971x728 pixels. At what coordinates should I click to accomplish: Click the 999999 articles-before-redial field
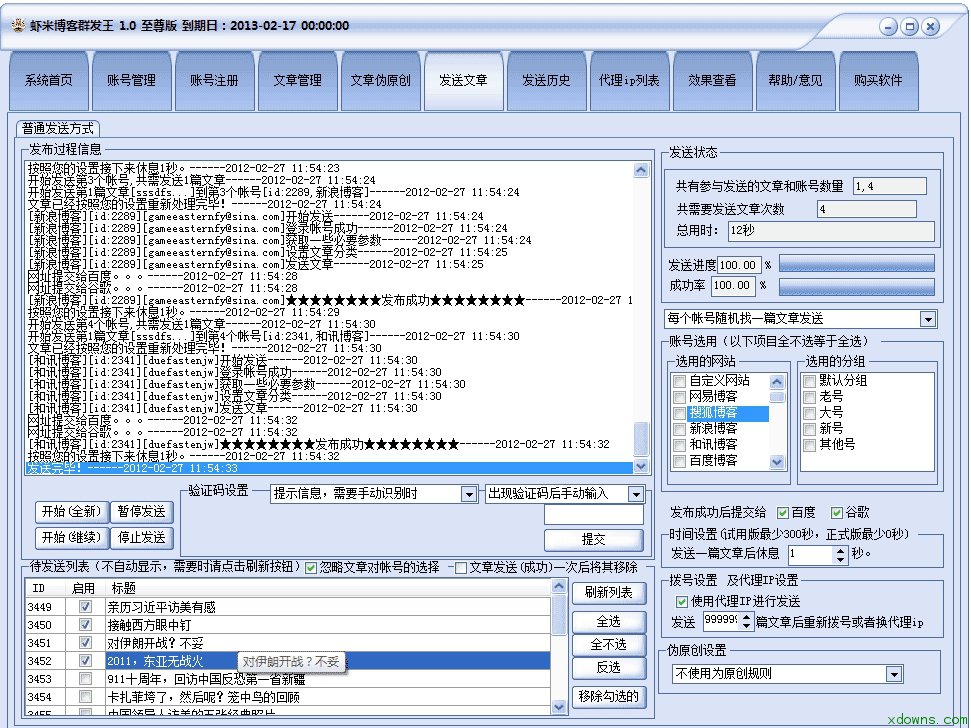tap(721, 620)
